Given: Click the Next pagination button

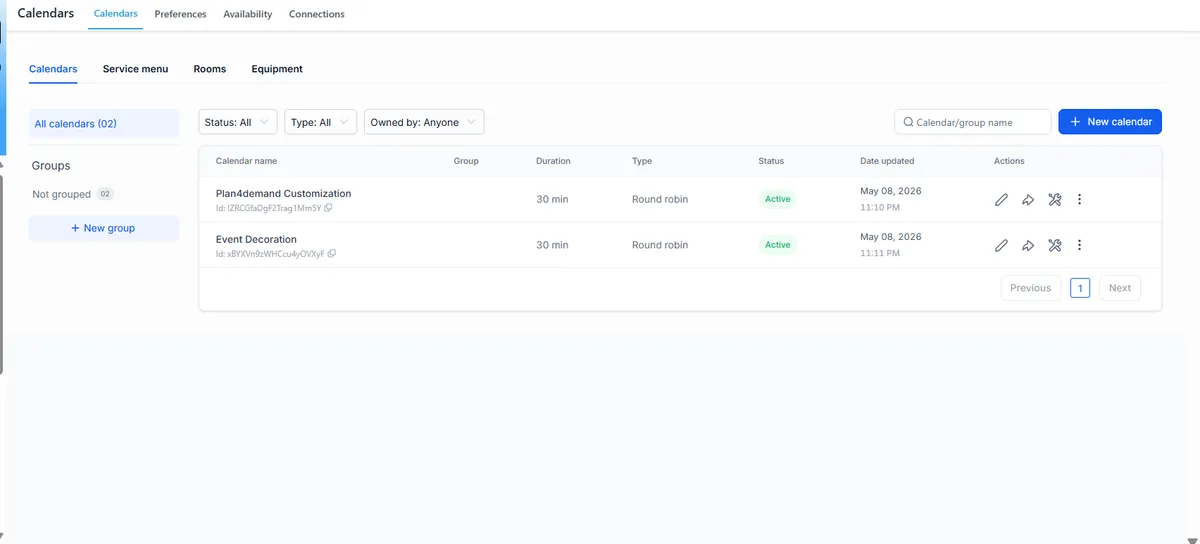Looking at the screenshot, I should pyautogui.click(x=1120, y=288).
